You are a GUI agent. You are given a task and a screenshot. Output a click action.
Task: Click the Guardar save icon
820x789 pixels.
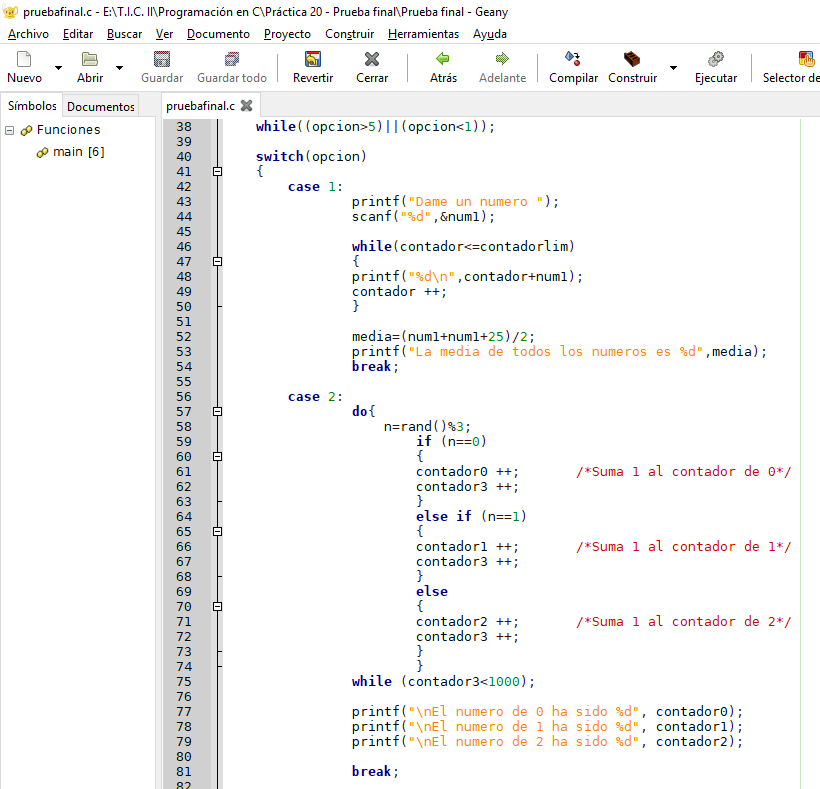click(162, 59)
